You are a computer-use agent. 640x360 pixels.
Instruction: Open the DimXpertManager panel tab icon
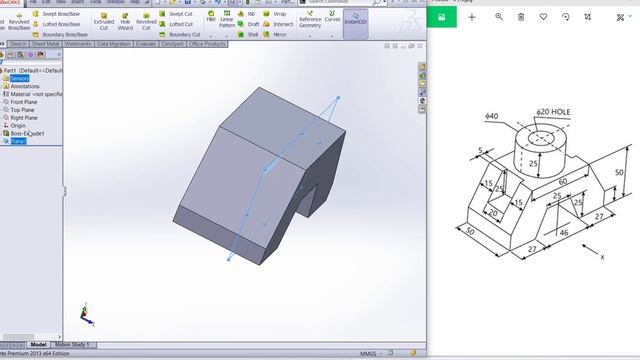30,55
